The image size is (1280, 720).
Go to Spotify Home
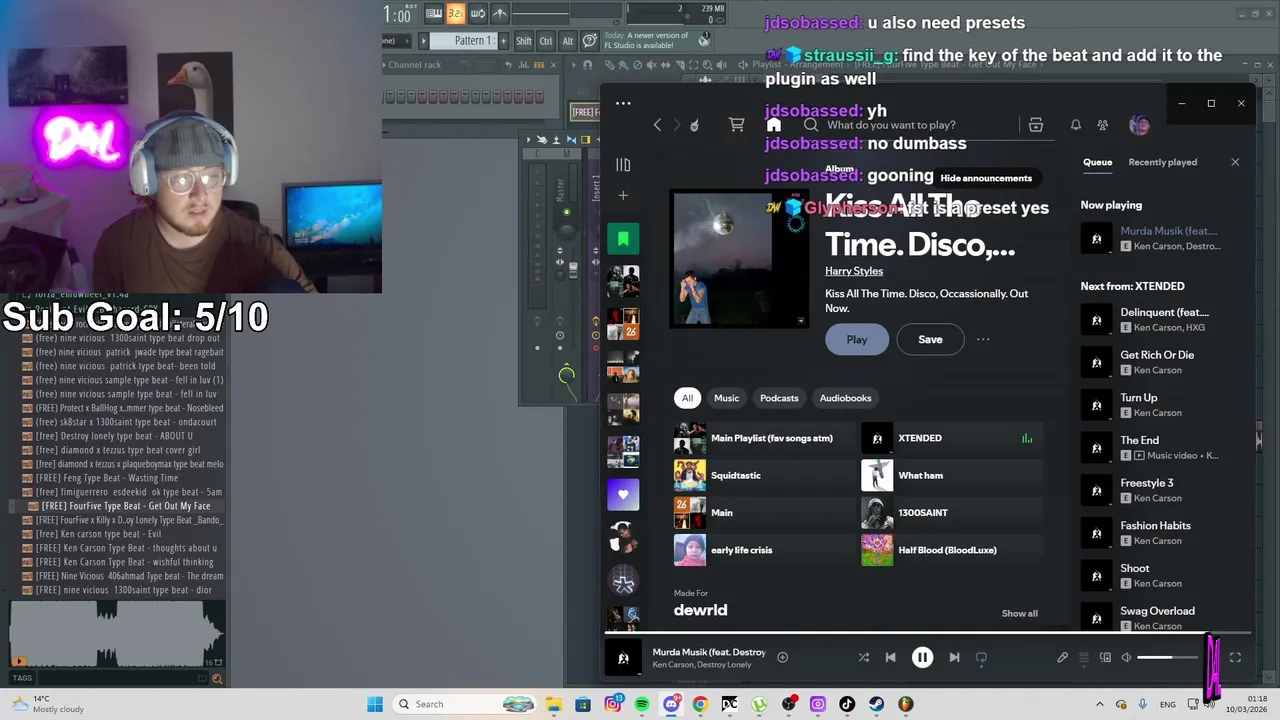773,125
